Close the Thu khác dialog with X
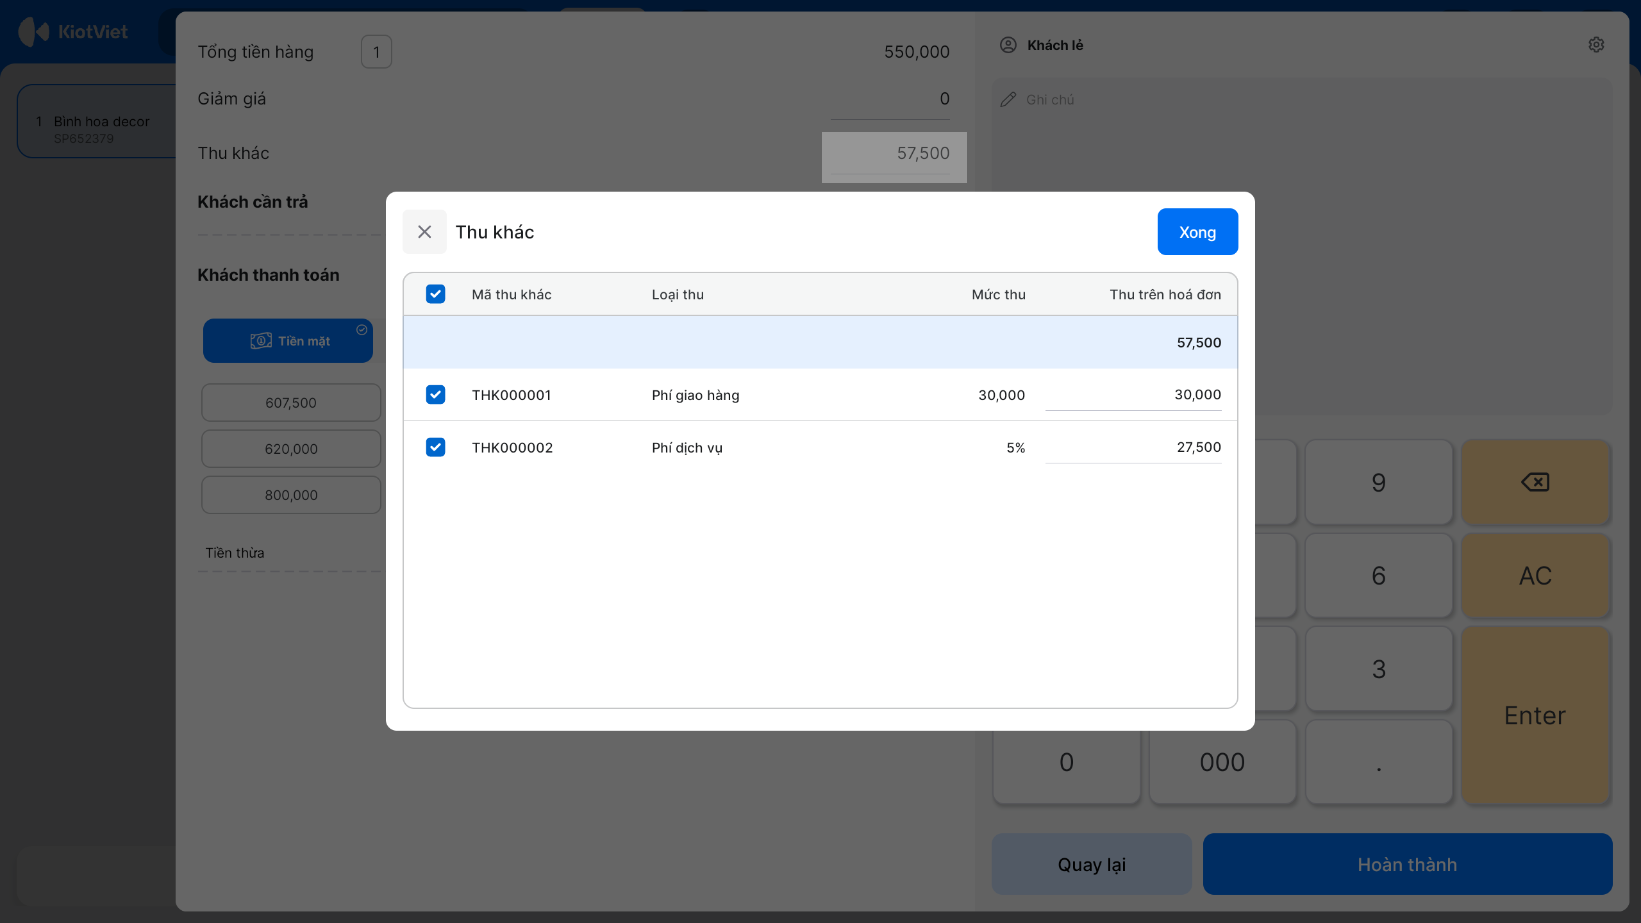This screenshot has height=923, width=1641. point(425,232)
